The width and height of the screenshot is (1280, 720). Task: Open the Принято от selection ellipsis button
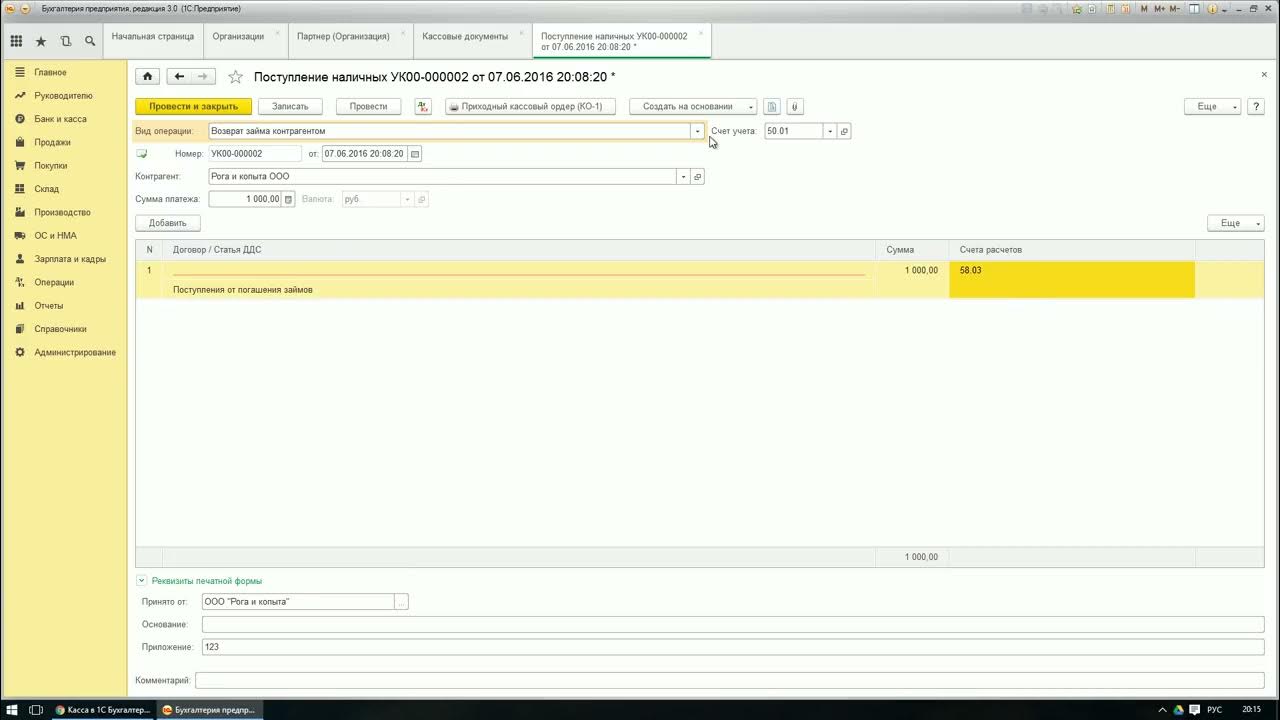pos(402,602)
